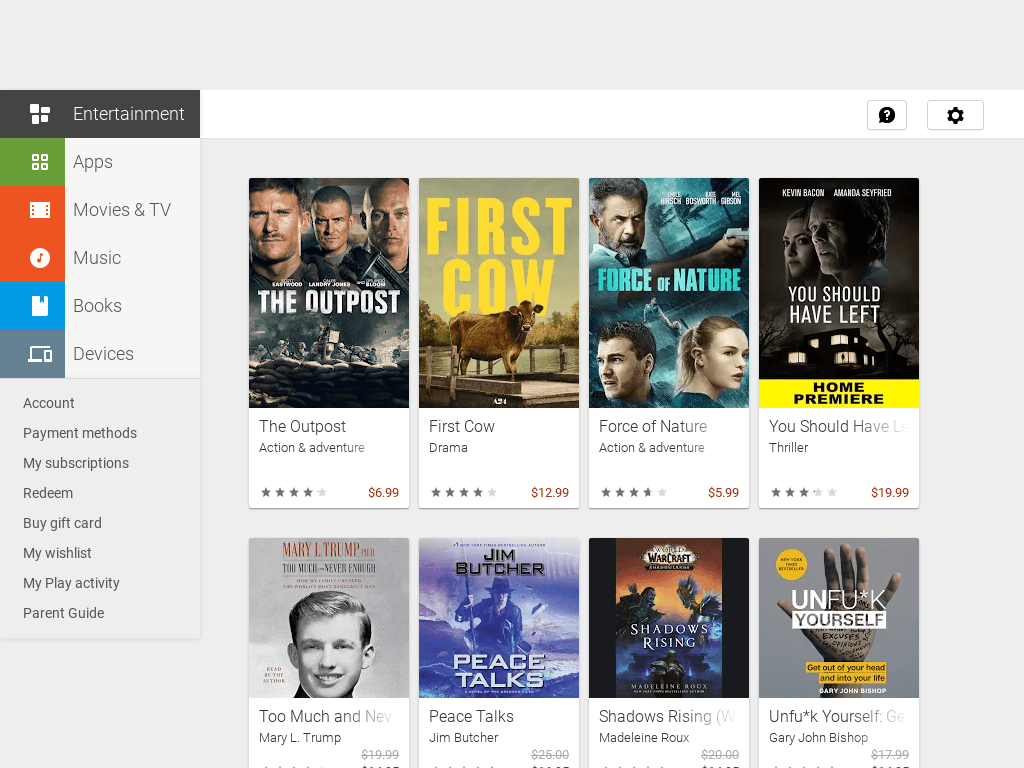
Task: Click the Unfu*k Yourself title text
Action: [837, 716]
